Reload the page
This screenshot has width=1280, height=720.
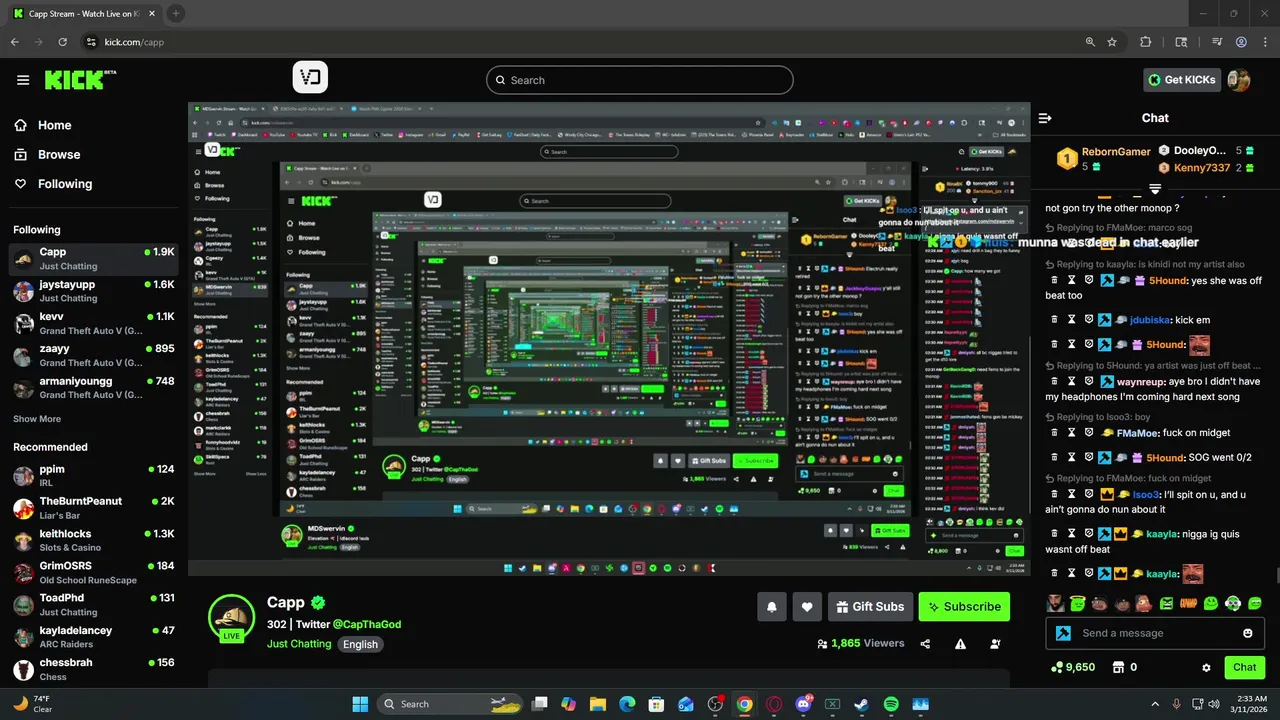[x=62, y=42]
